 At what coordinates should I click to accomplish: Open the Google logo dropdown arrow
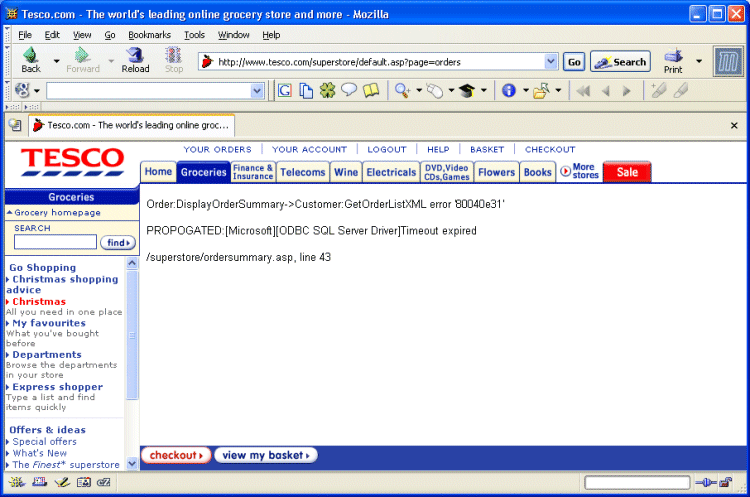point(37,90)
